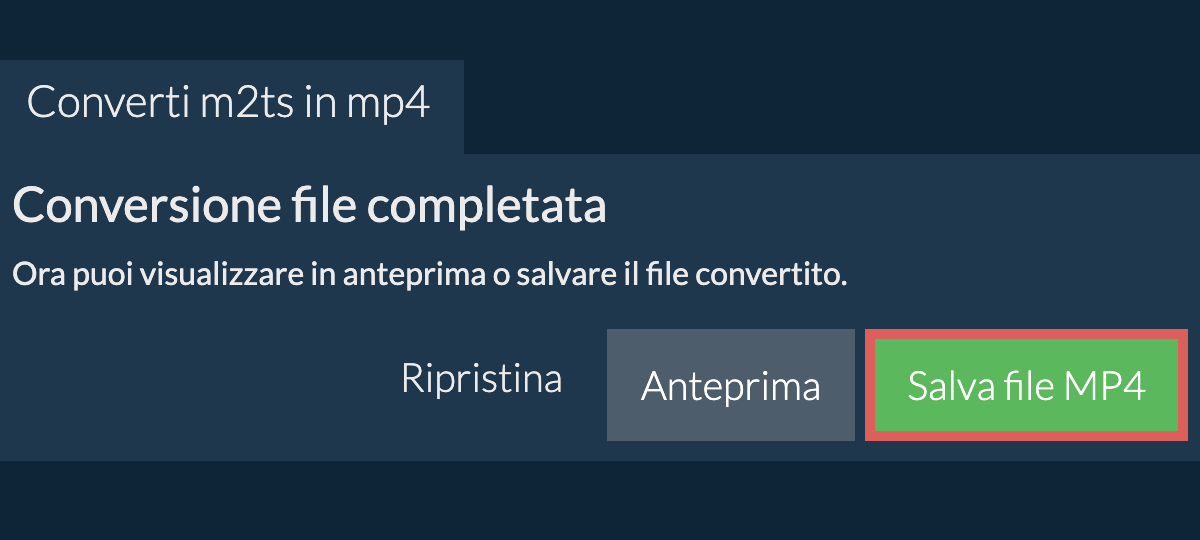Screen dimensions: 1200x540
Task: Download the result via Salva file MP4
Action: tap(1026, 386)
